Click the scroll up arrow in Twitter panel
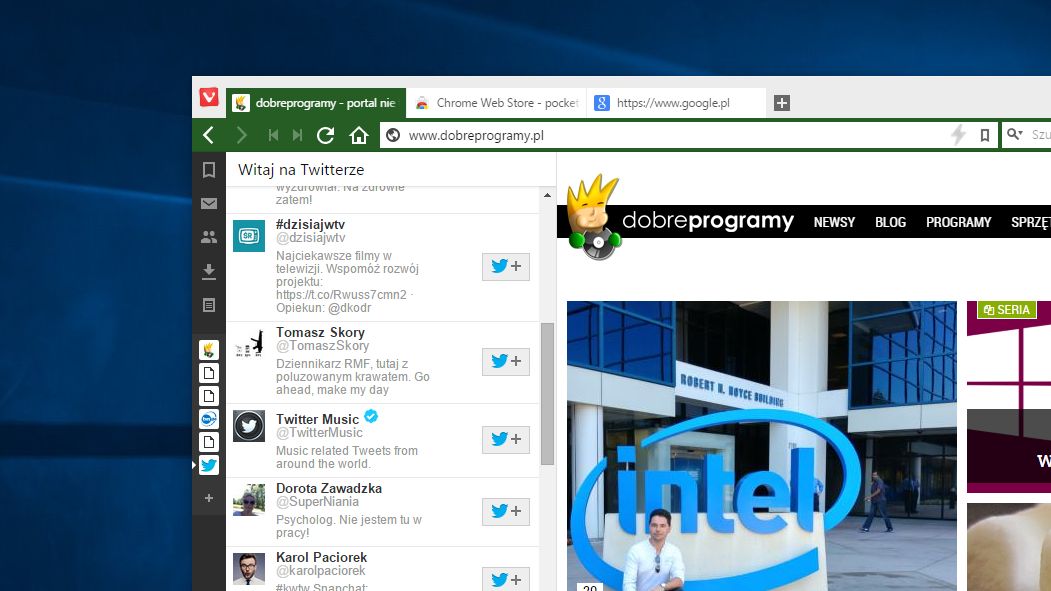 (x=548, y=195)
